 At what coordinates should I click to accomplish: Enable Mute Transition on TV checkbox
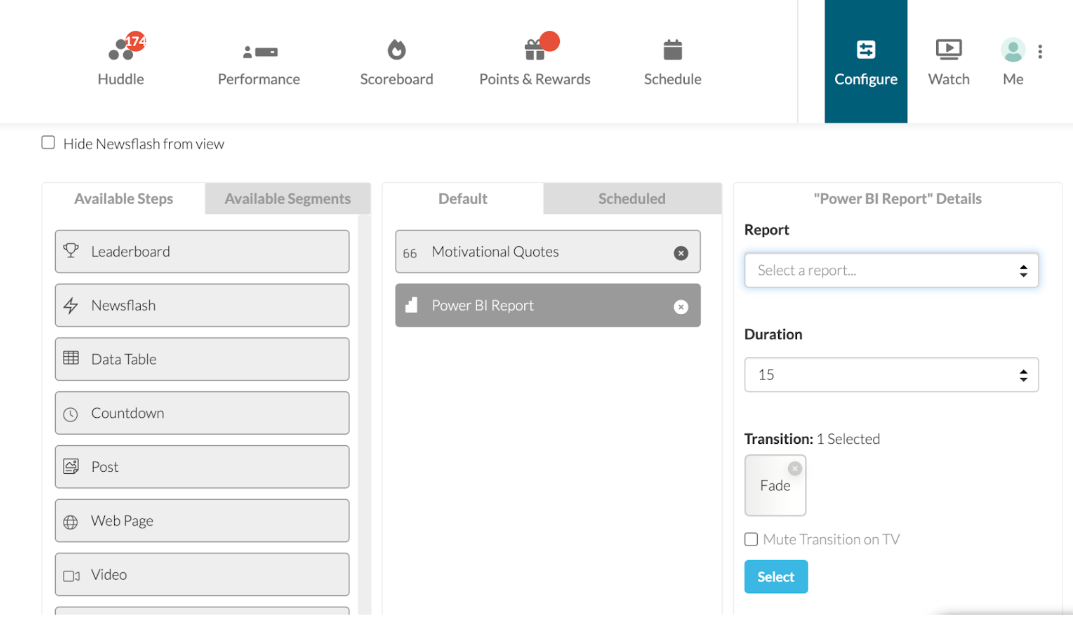tap(751, 539)
